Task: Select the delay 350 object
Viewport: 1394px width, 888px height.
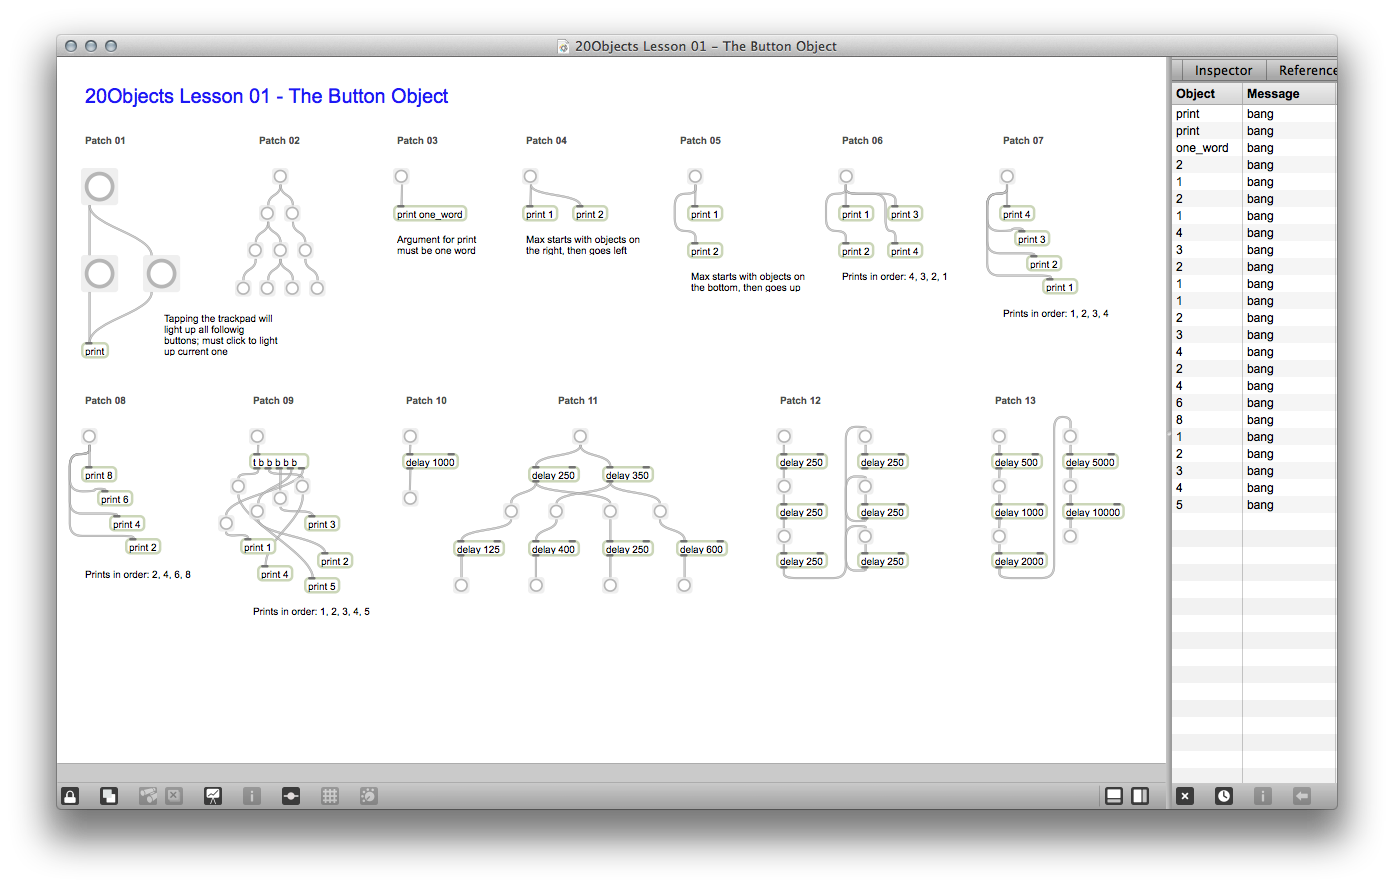Action: 627,475
